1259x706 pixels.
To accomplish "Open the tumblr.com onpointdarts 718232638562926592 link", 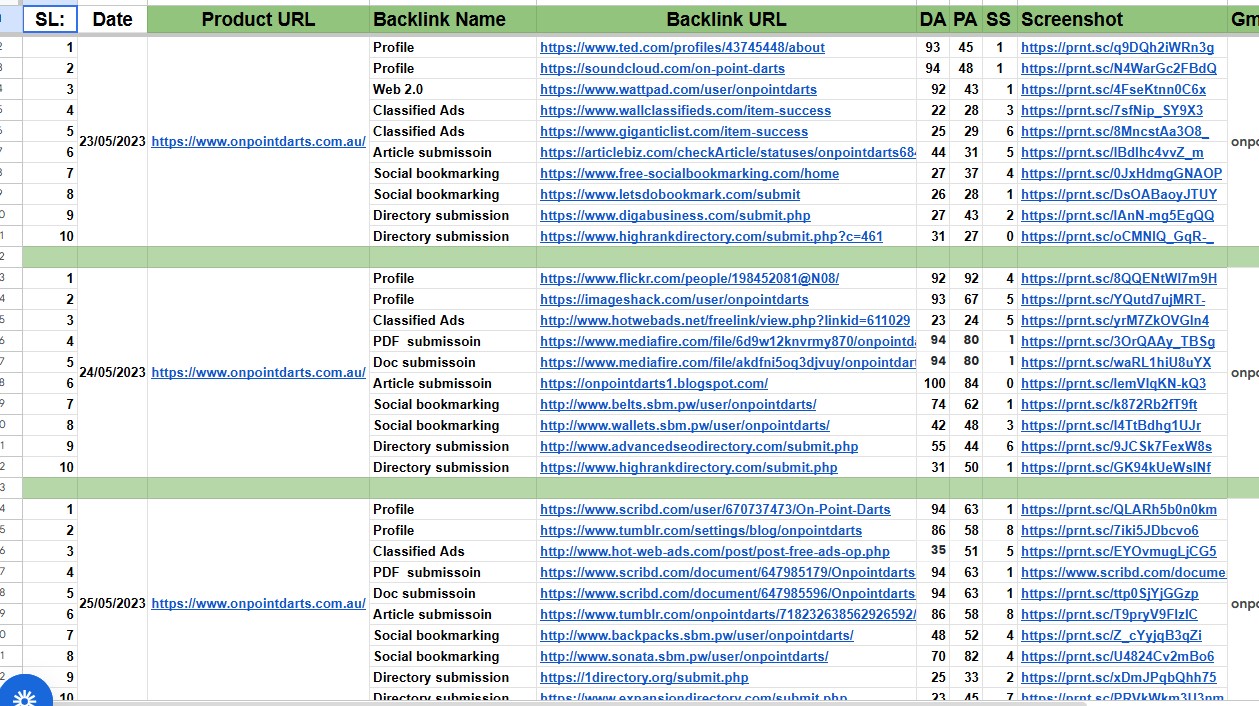I will click(x=728, y=614).
